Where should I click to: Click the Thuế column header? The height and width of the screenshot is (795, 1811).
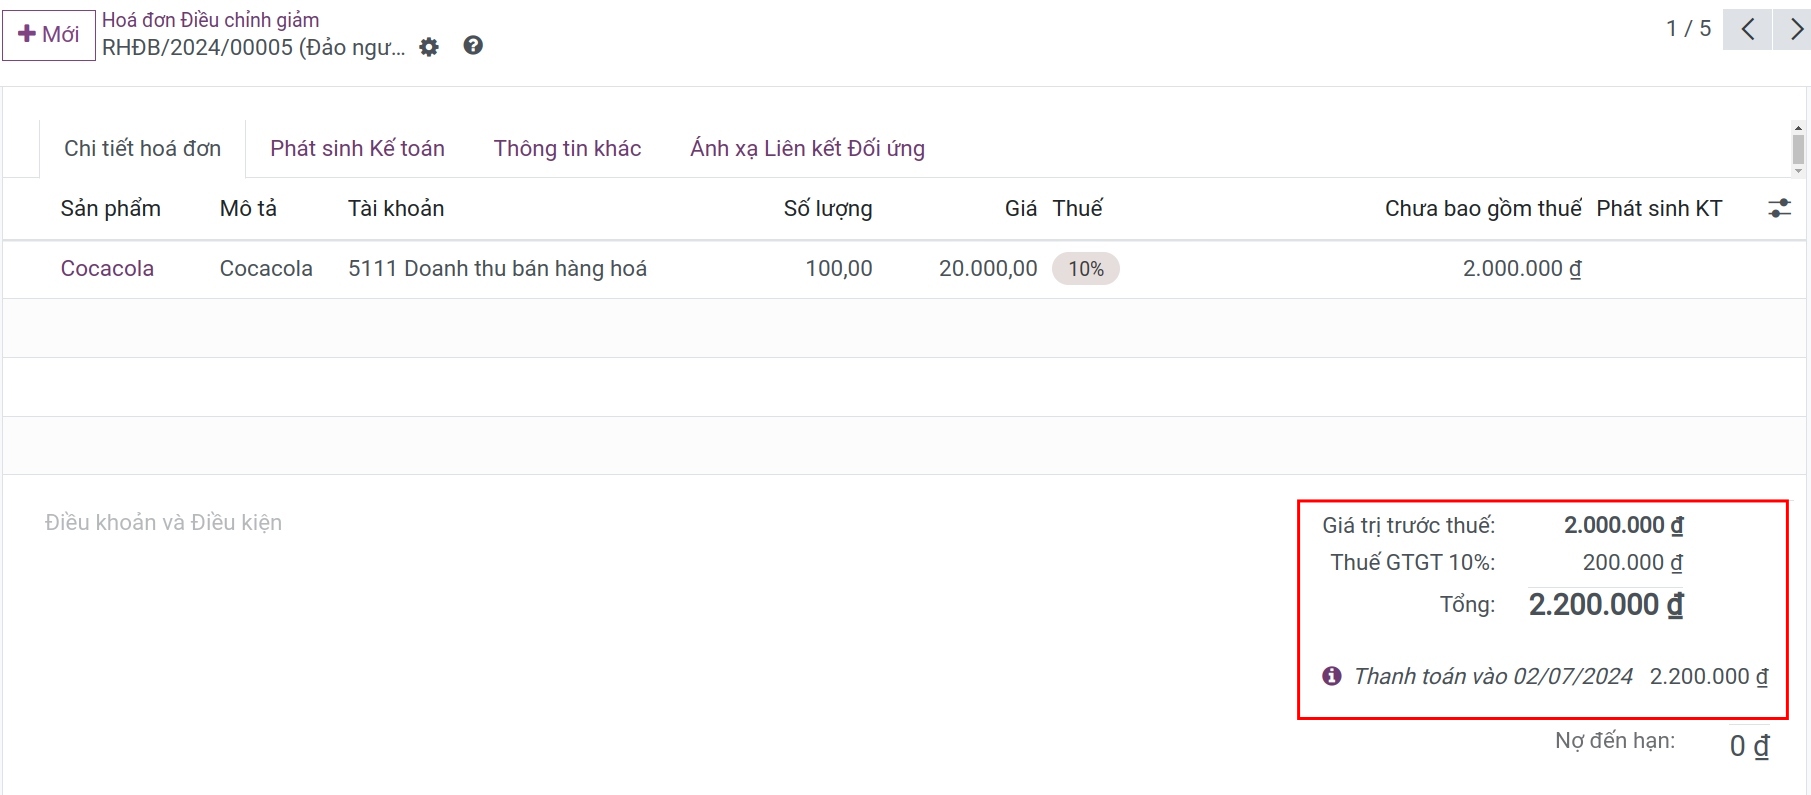[1077, 209]
